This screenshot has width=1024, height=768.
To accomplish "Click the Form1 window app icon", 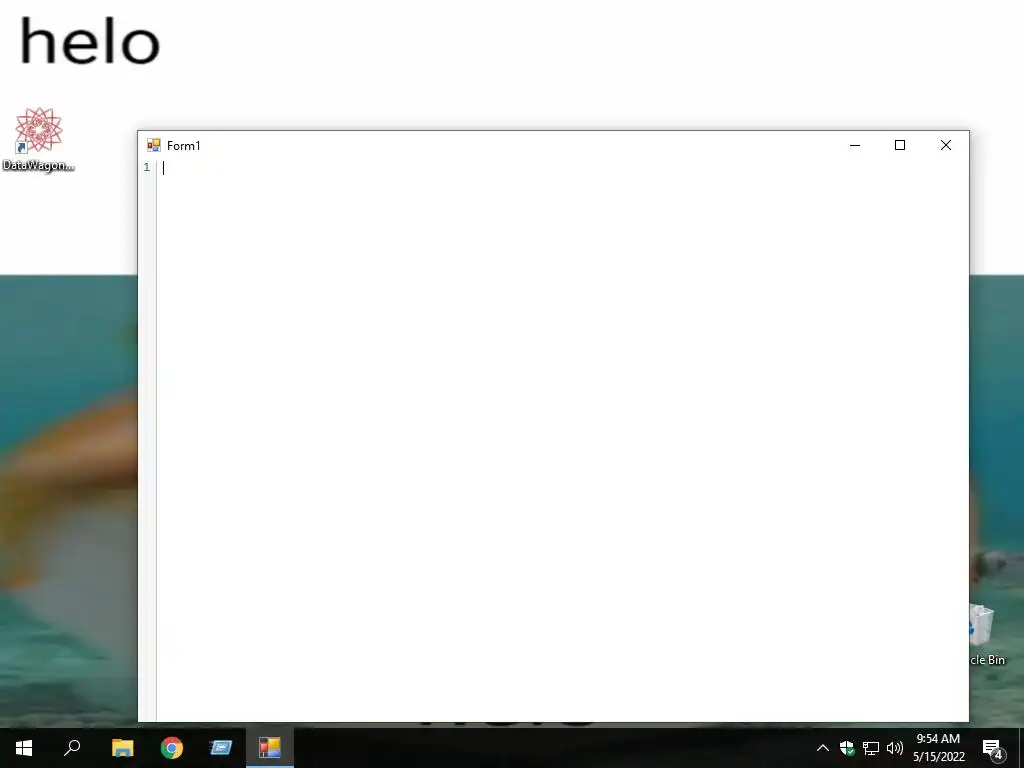I will click(x=153, y=145).
